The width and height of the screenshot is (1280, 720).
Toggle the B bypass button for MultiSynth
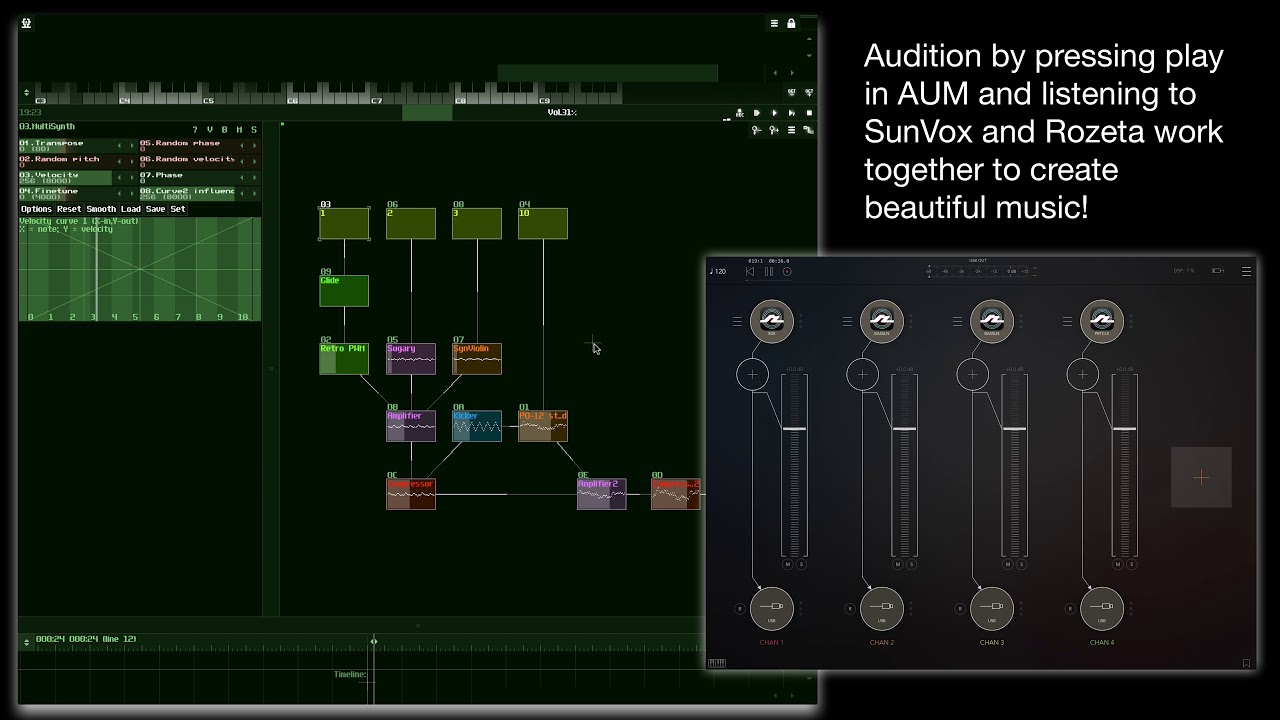point(224,129)
